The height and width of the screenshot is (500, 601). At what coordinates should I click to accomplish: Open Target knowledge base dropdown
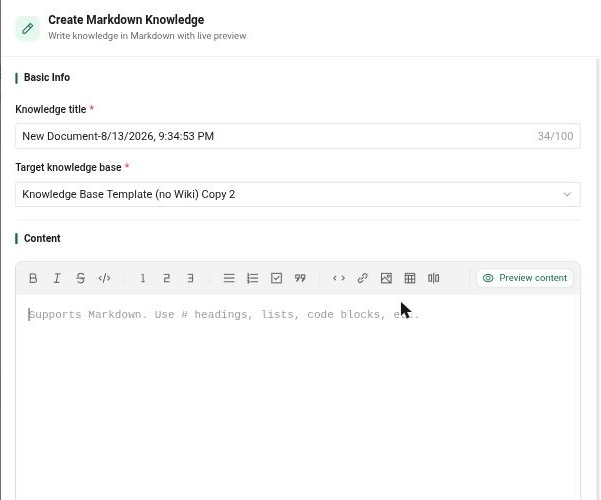(x=298, y=194)
